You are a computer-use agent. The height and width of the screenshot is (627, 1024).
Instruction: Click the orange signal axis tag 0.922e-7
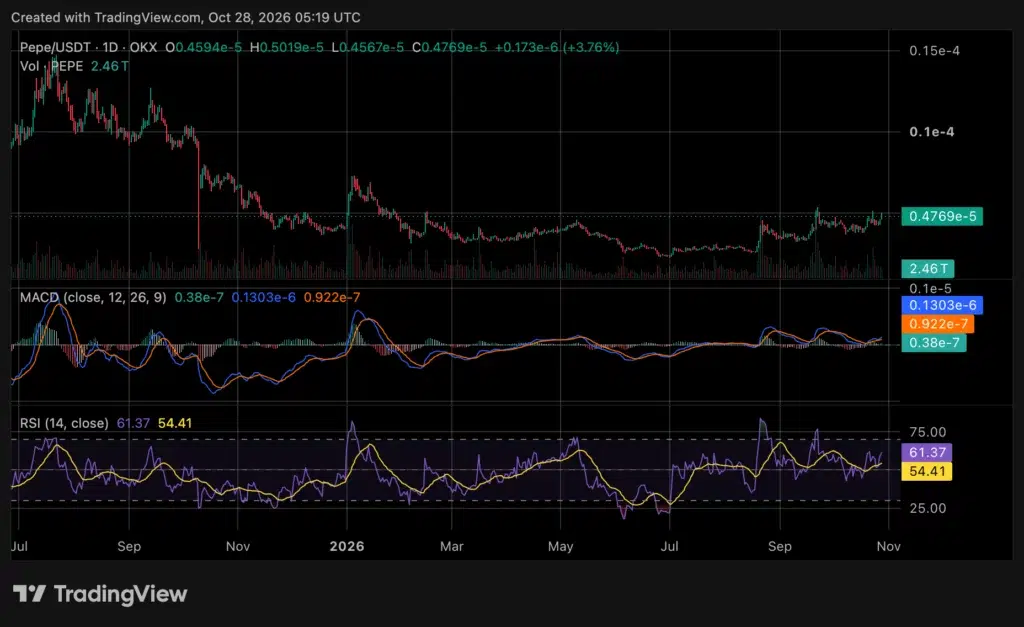click(938, 324)
